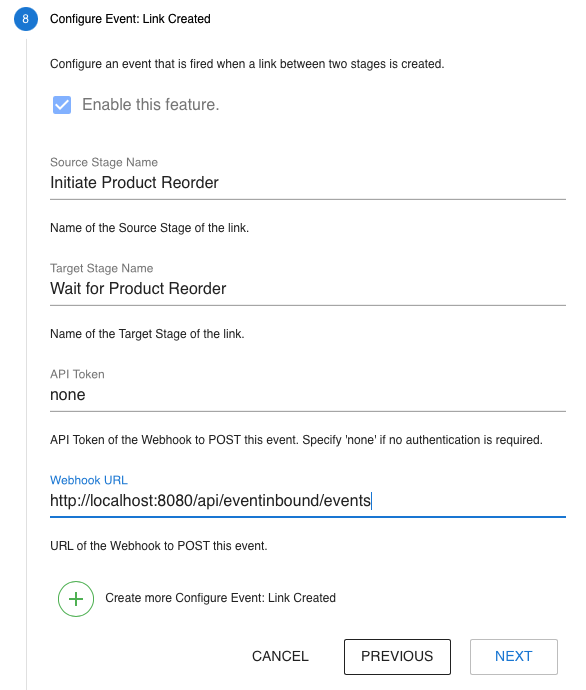Go back with the PREVIOUS button
This screenshot has width=586, height=690.
pyautogui.click(x=397, y=656)
